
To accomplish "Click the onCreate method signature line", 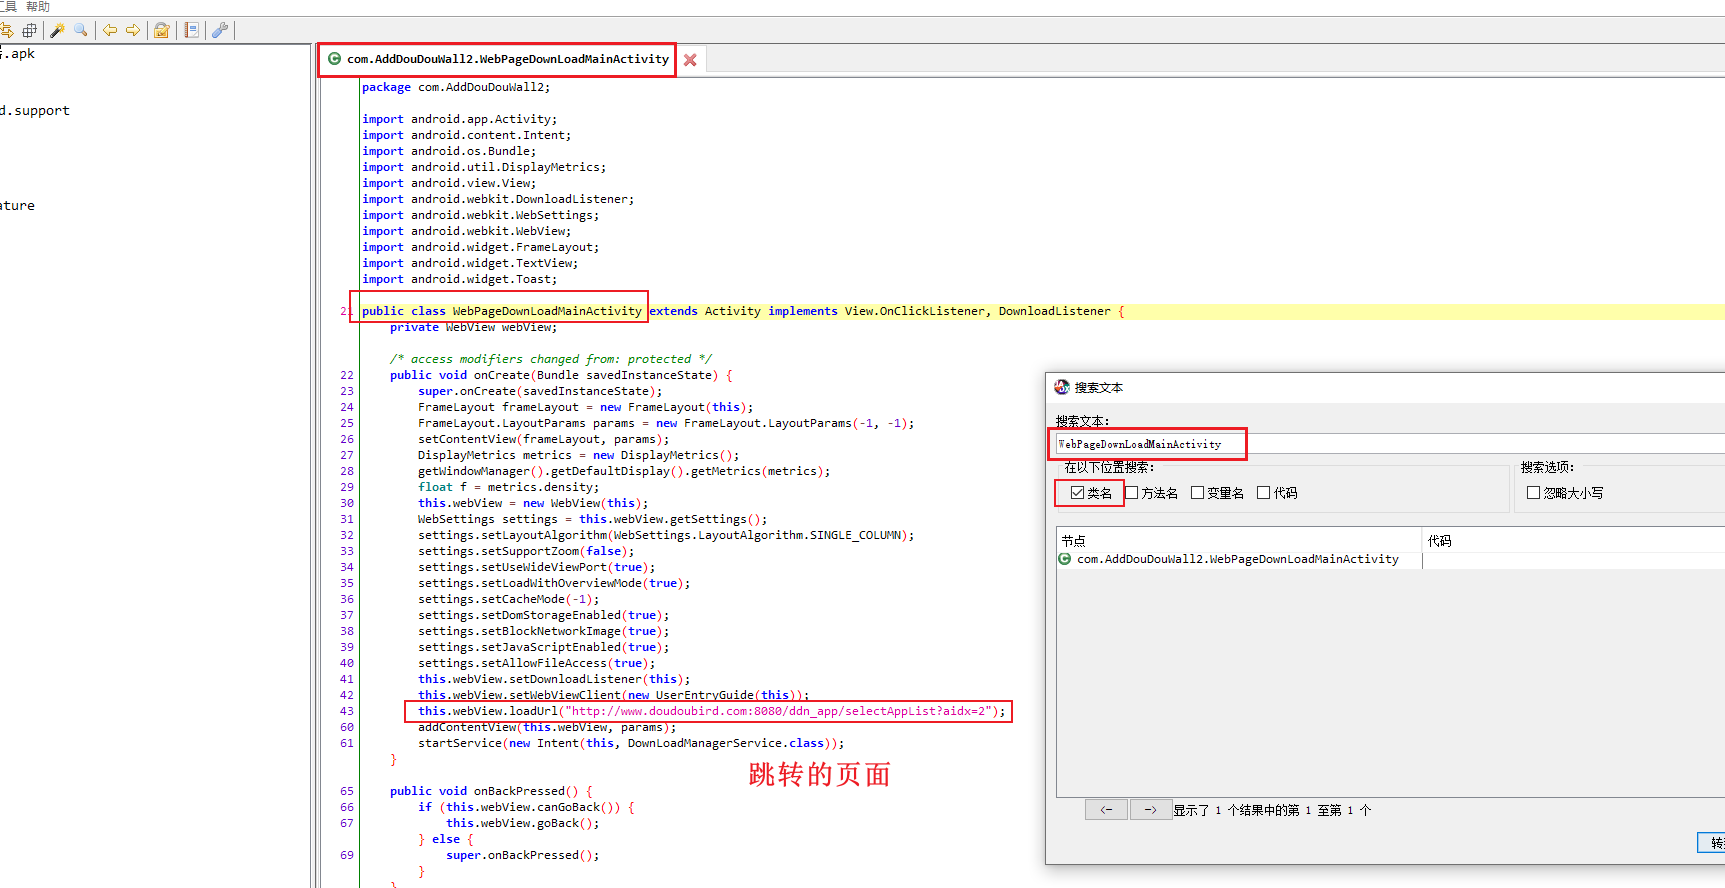I will point(561,375).
